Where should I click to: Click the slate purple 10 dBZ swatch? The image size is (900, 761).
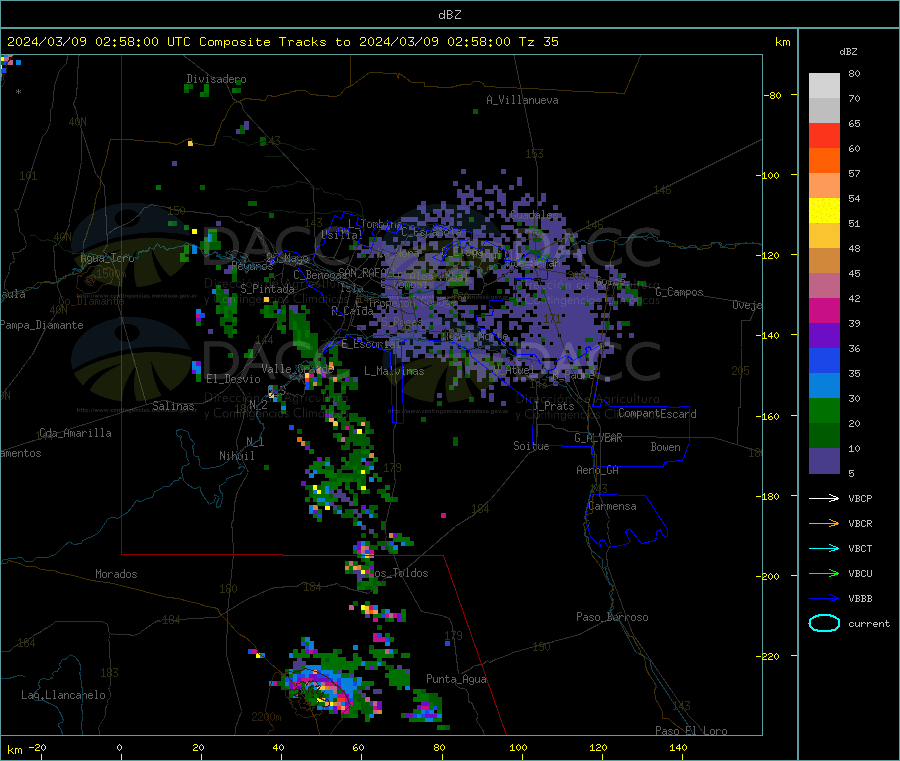824,461
